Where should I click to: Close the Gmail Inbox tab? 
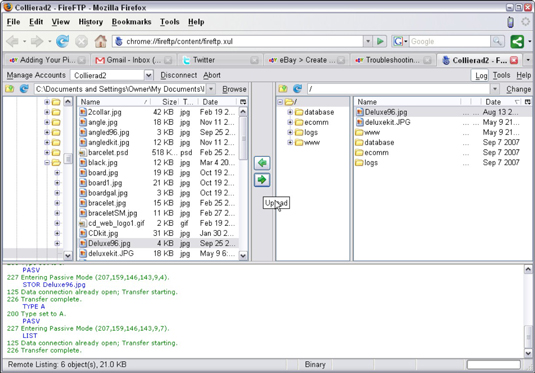pyautogui.click(x=168, y=60)
